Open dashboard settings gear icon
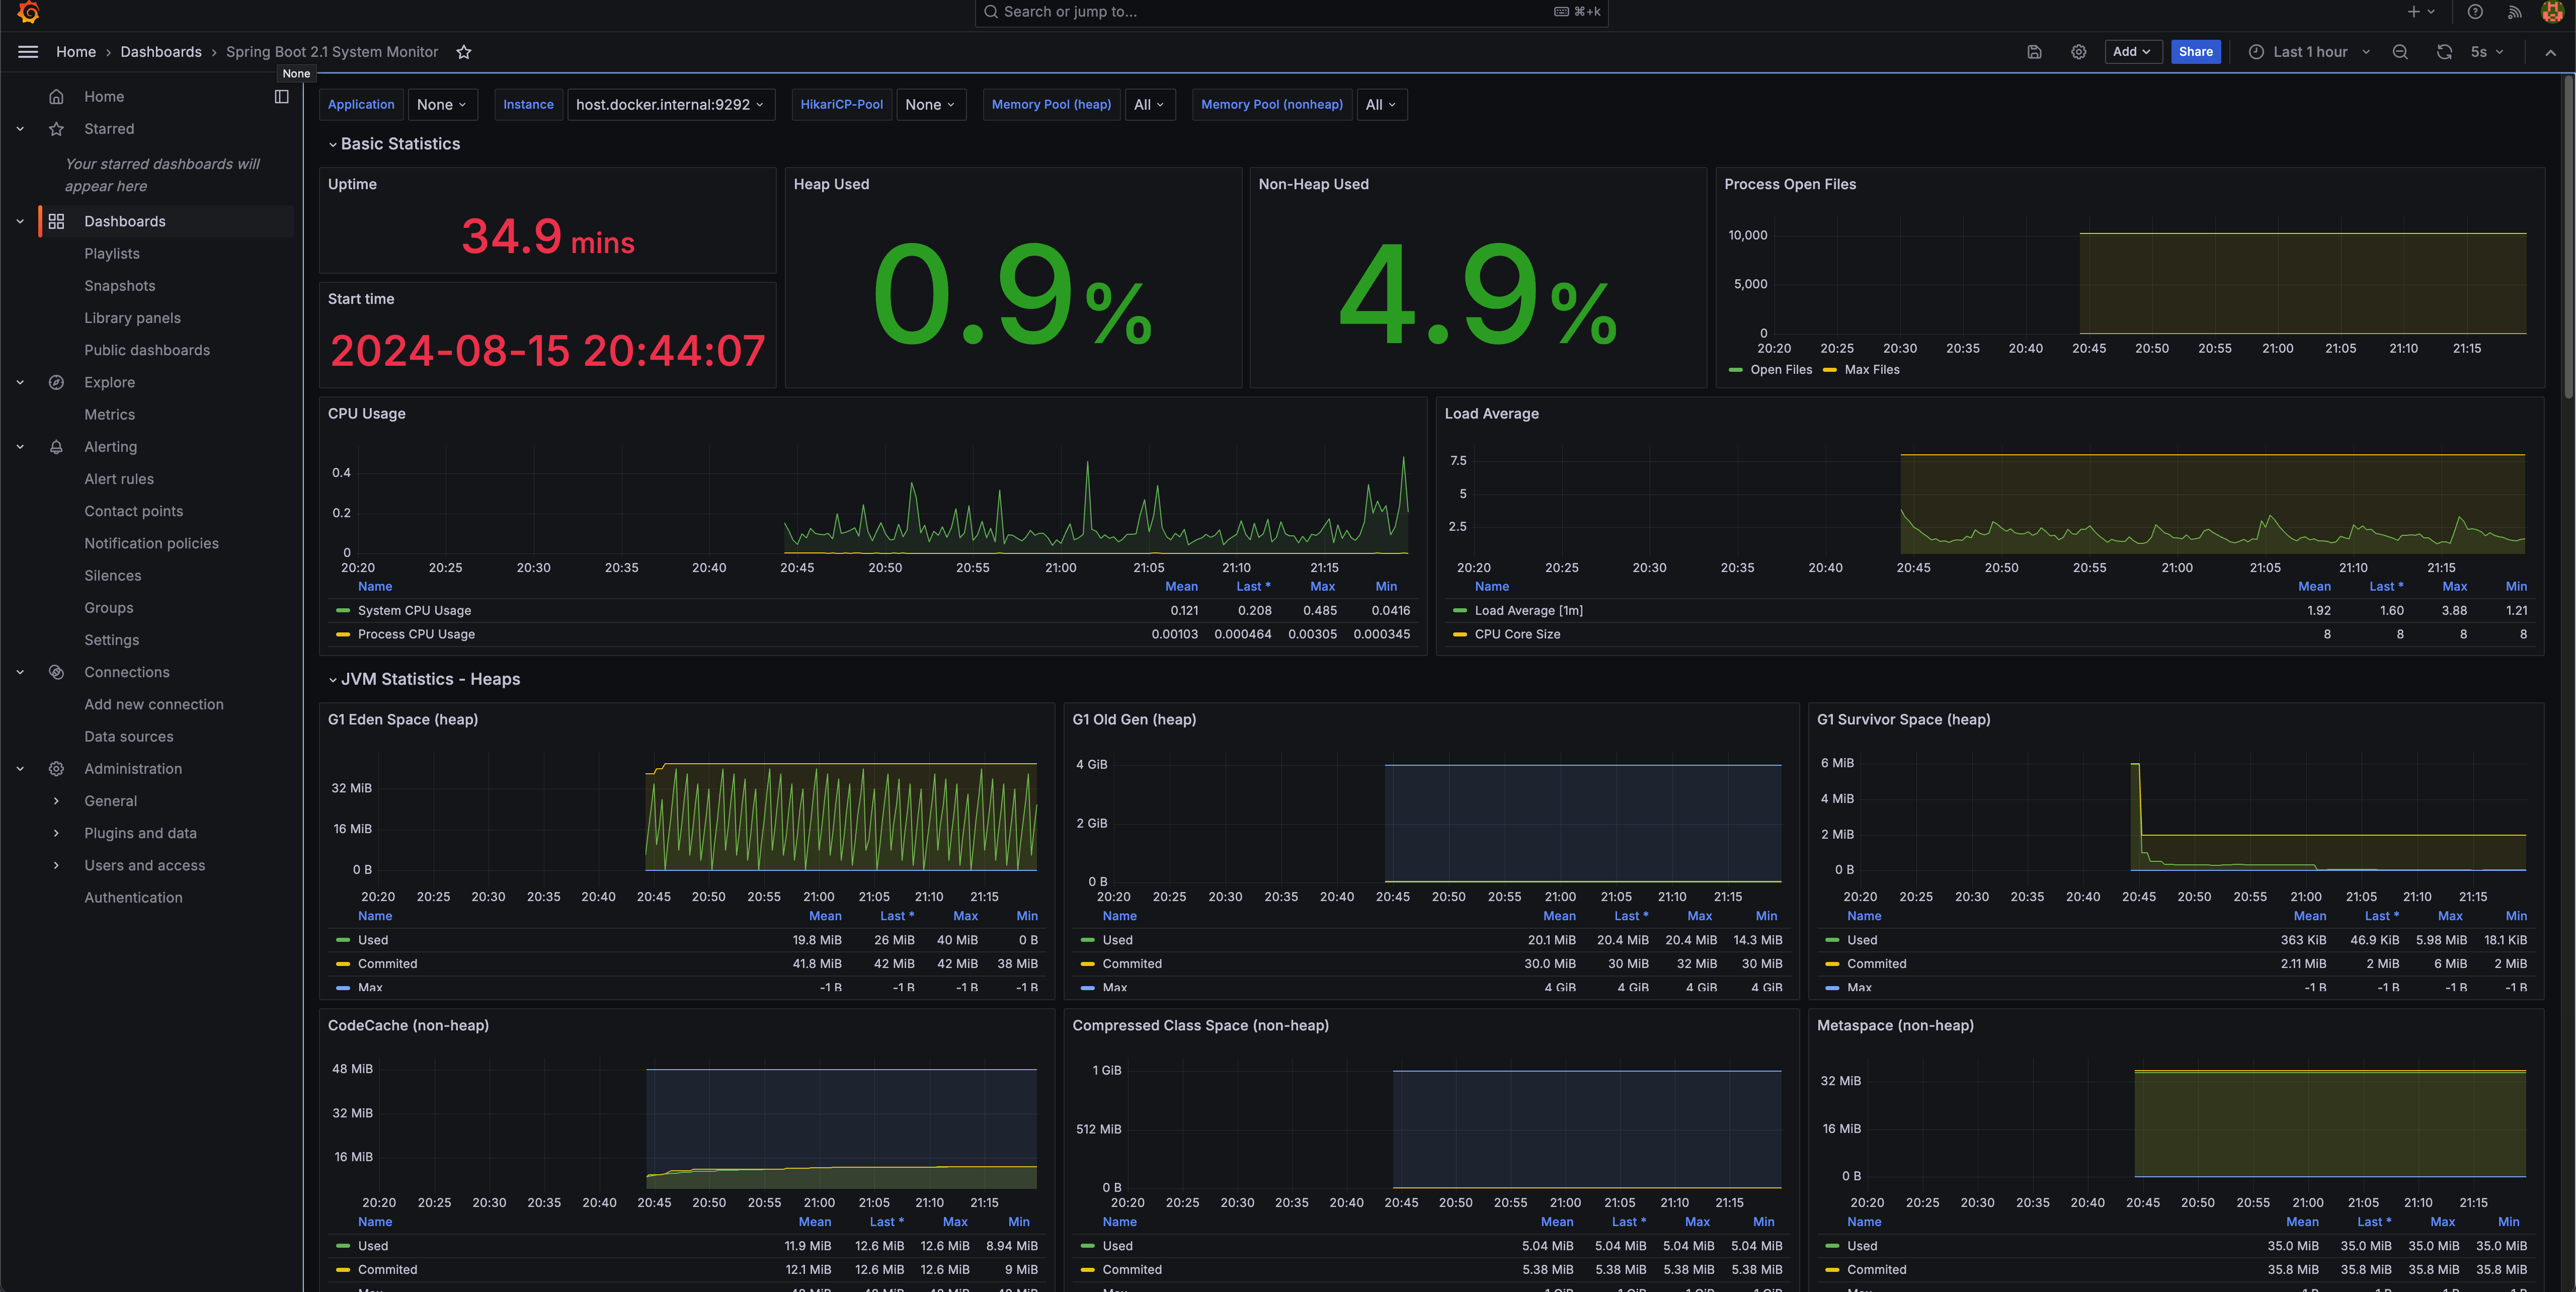This screenshot has width=2576, height=1292. click(2078, 52)
